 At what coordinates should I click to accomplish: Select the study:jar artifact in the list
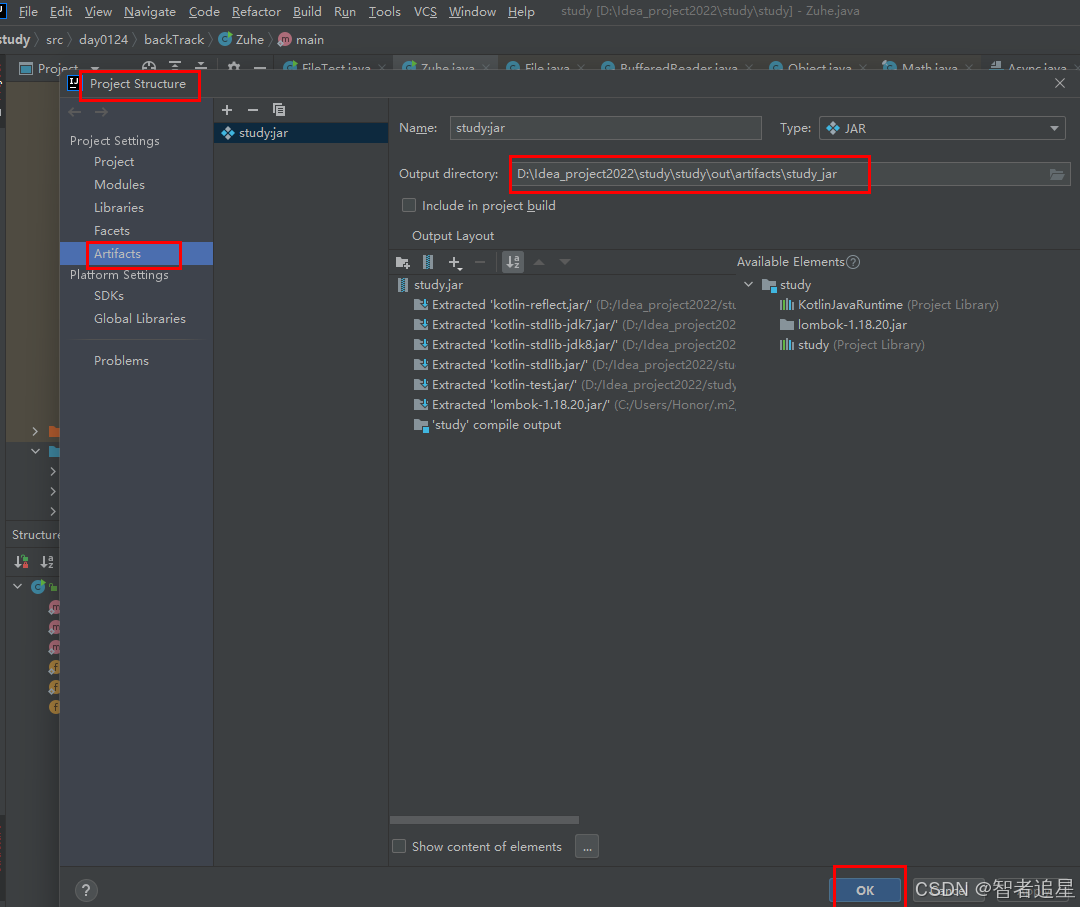(x=301, y=133)
